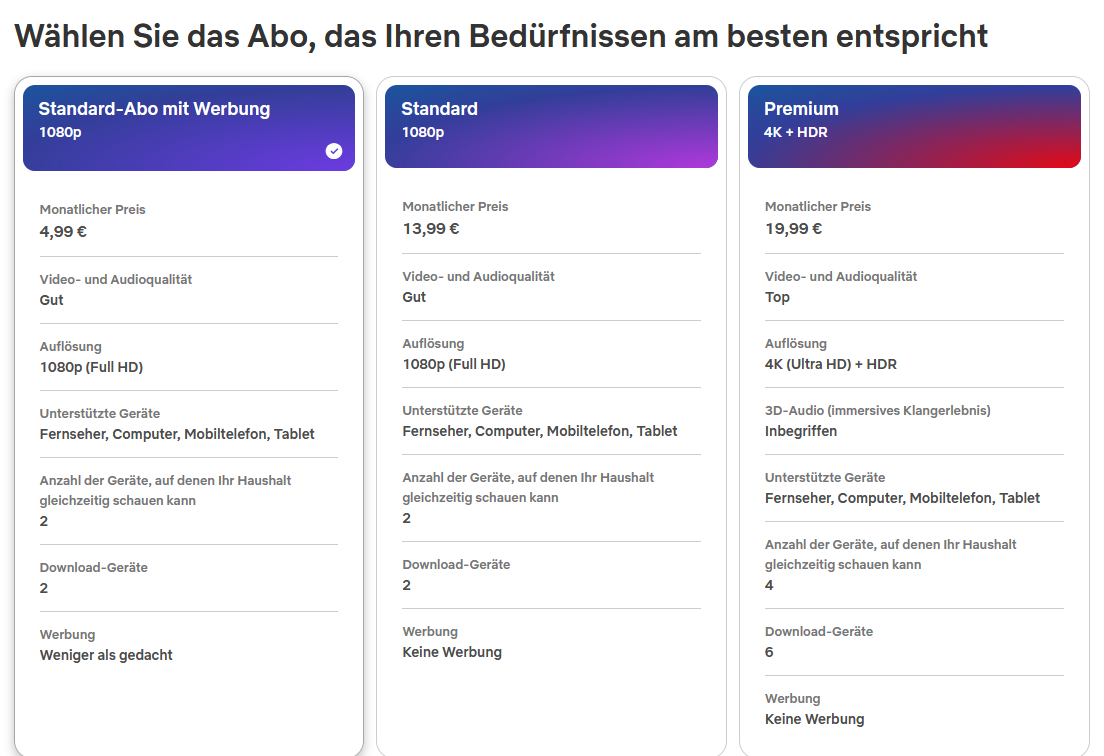1104x756 pixels.
Task: Click the simultaneous devices value '4' in Premium
Action: (769, 586)
